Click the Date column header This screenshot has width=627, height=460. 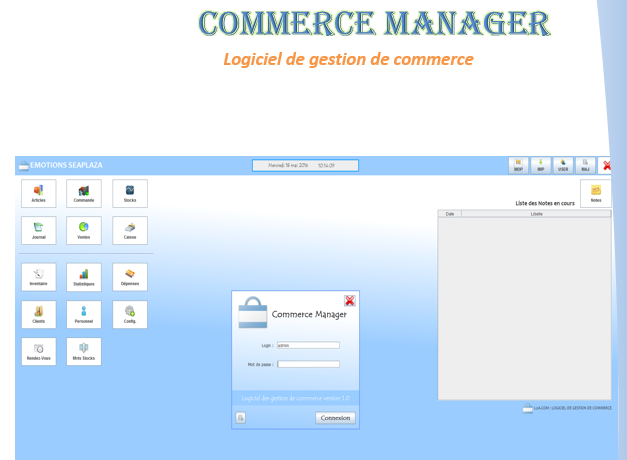tap(450, 214)
